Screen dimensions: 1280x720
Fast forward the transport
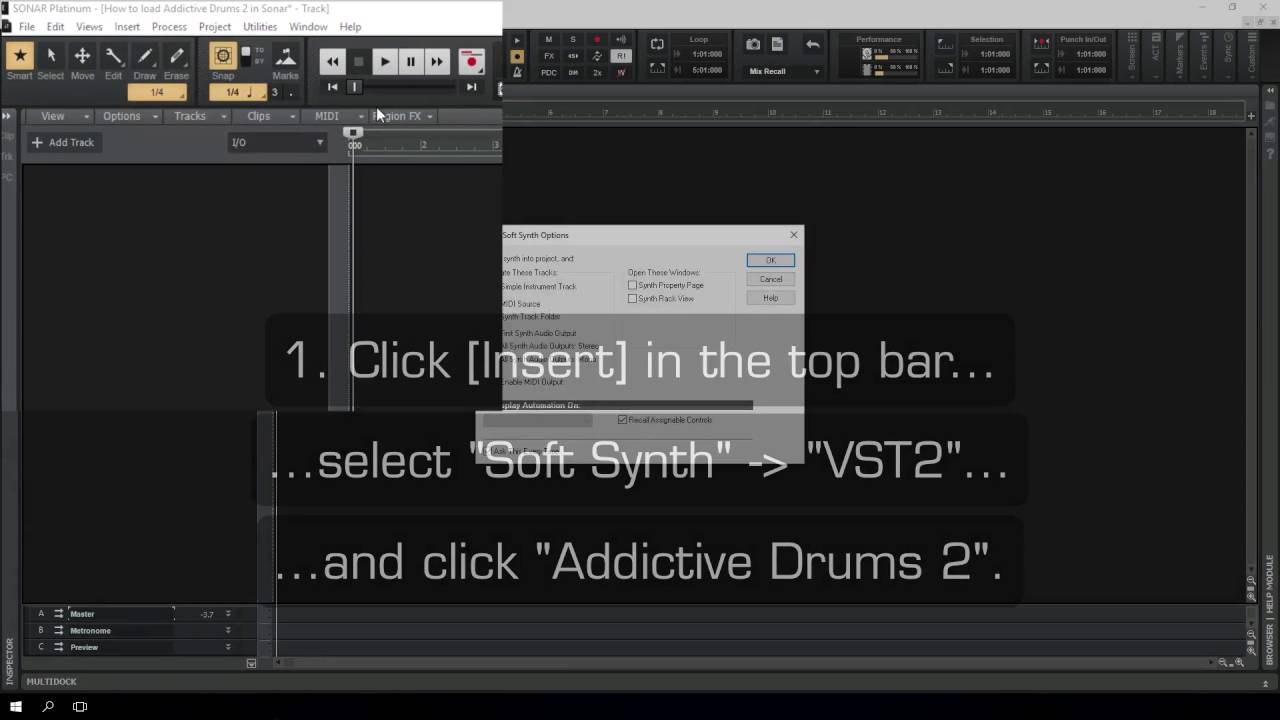(436, 62)
